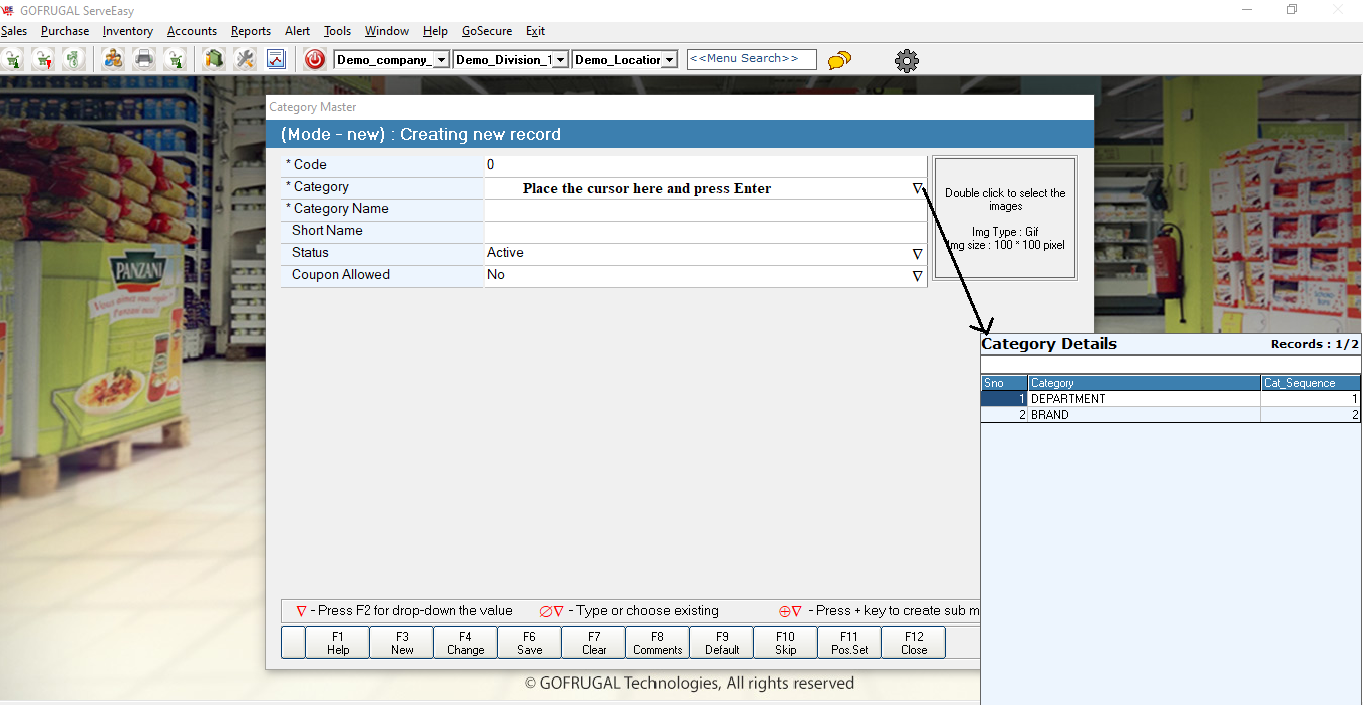Select the DEPARTMENT row in Category Details

point(1171,399)
